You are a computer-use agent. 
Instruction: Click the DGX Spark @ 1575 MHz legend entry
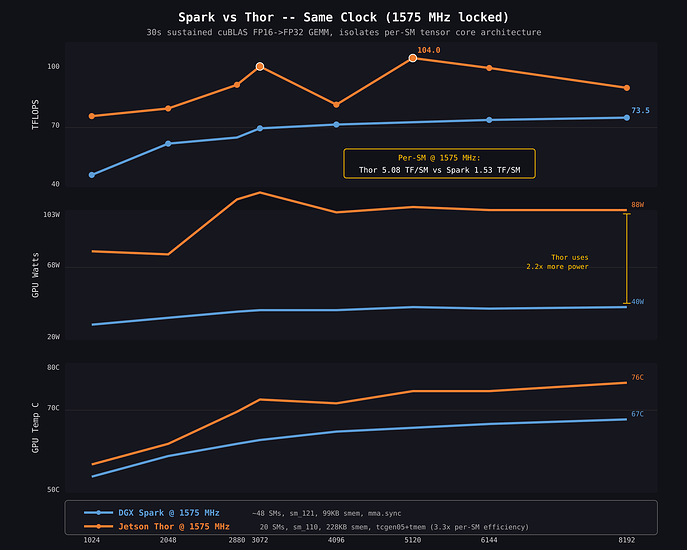point(152,513)
